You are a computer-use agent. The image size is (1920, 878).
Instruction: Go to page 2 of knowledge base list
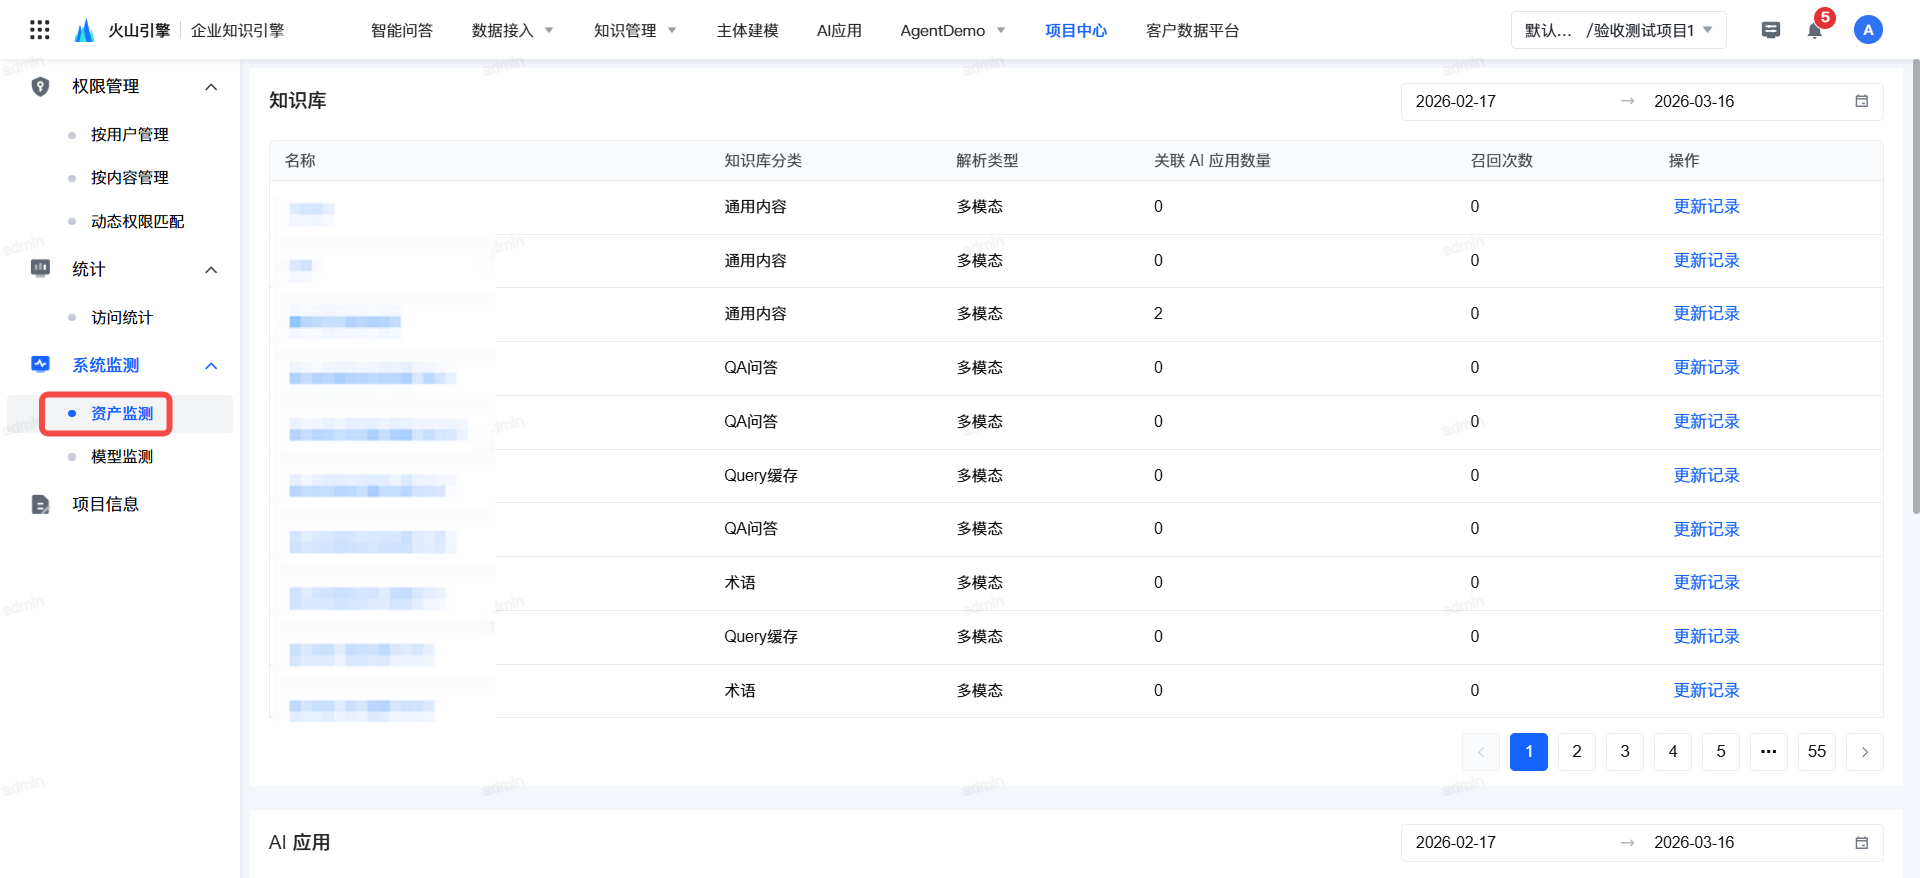1576,752
